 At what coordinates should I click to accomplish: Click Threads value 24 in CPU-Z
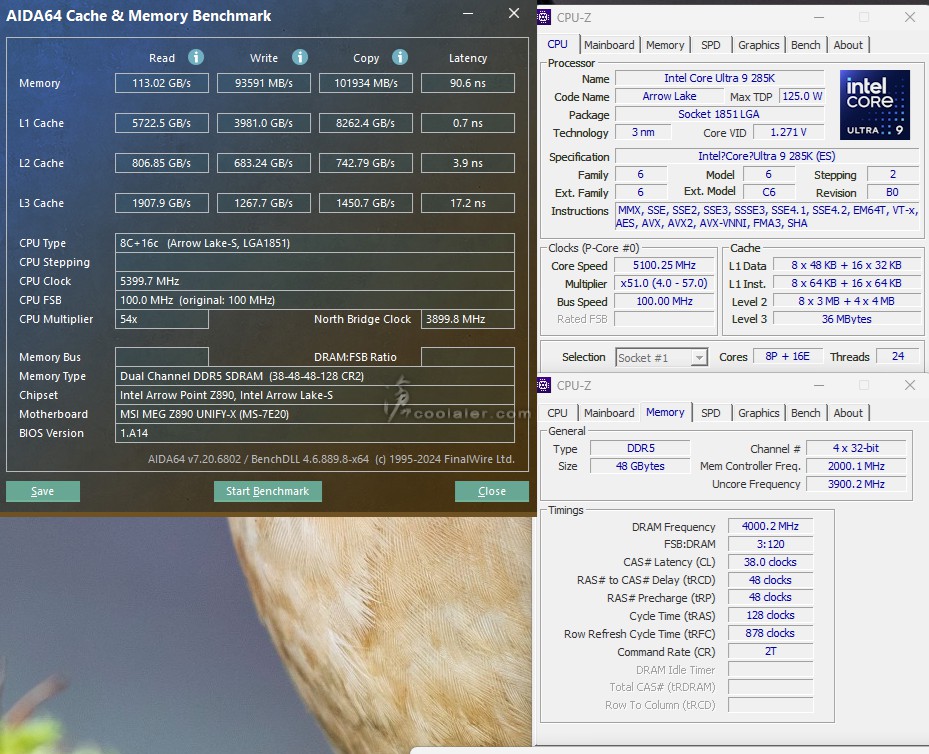(x=898, y=356)
